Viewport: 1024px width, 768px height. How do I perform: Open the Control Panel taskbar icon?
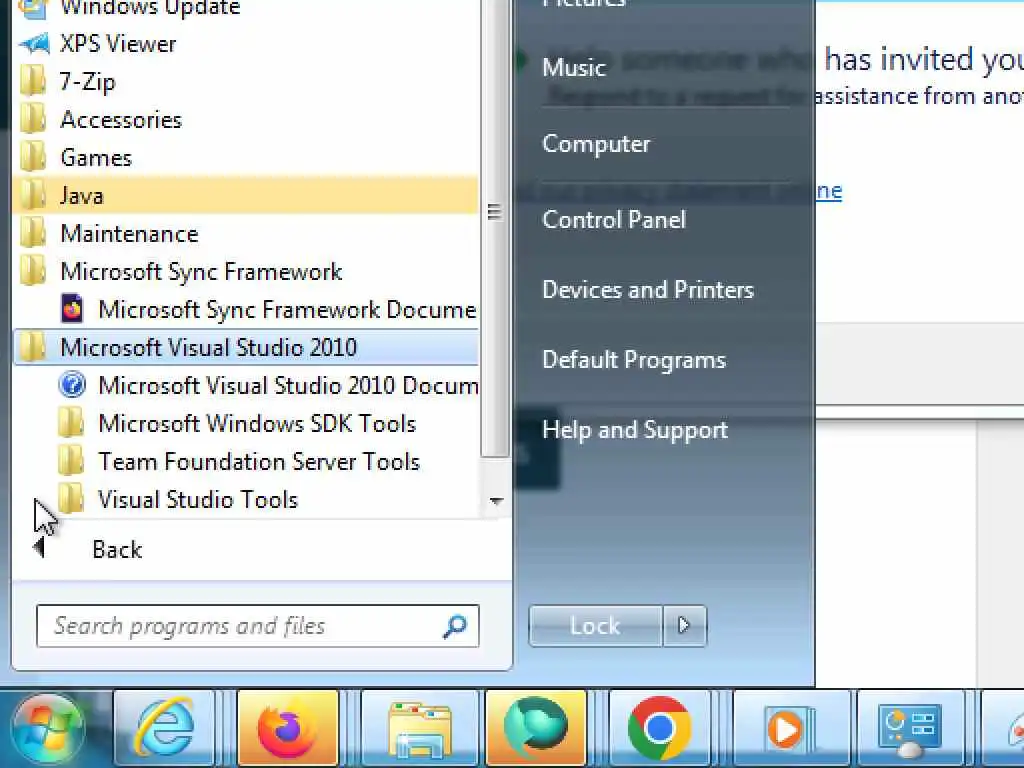909,728
